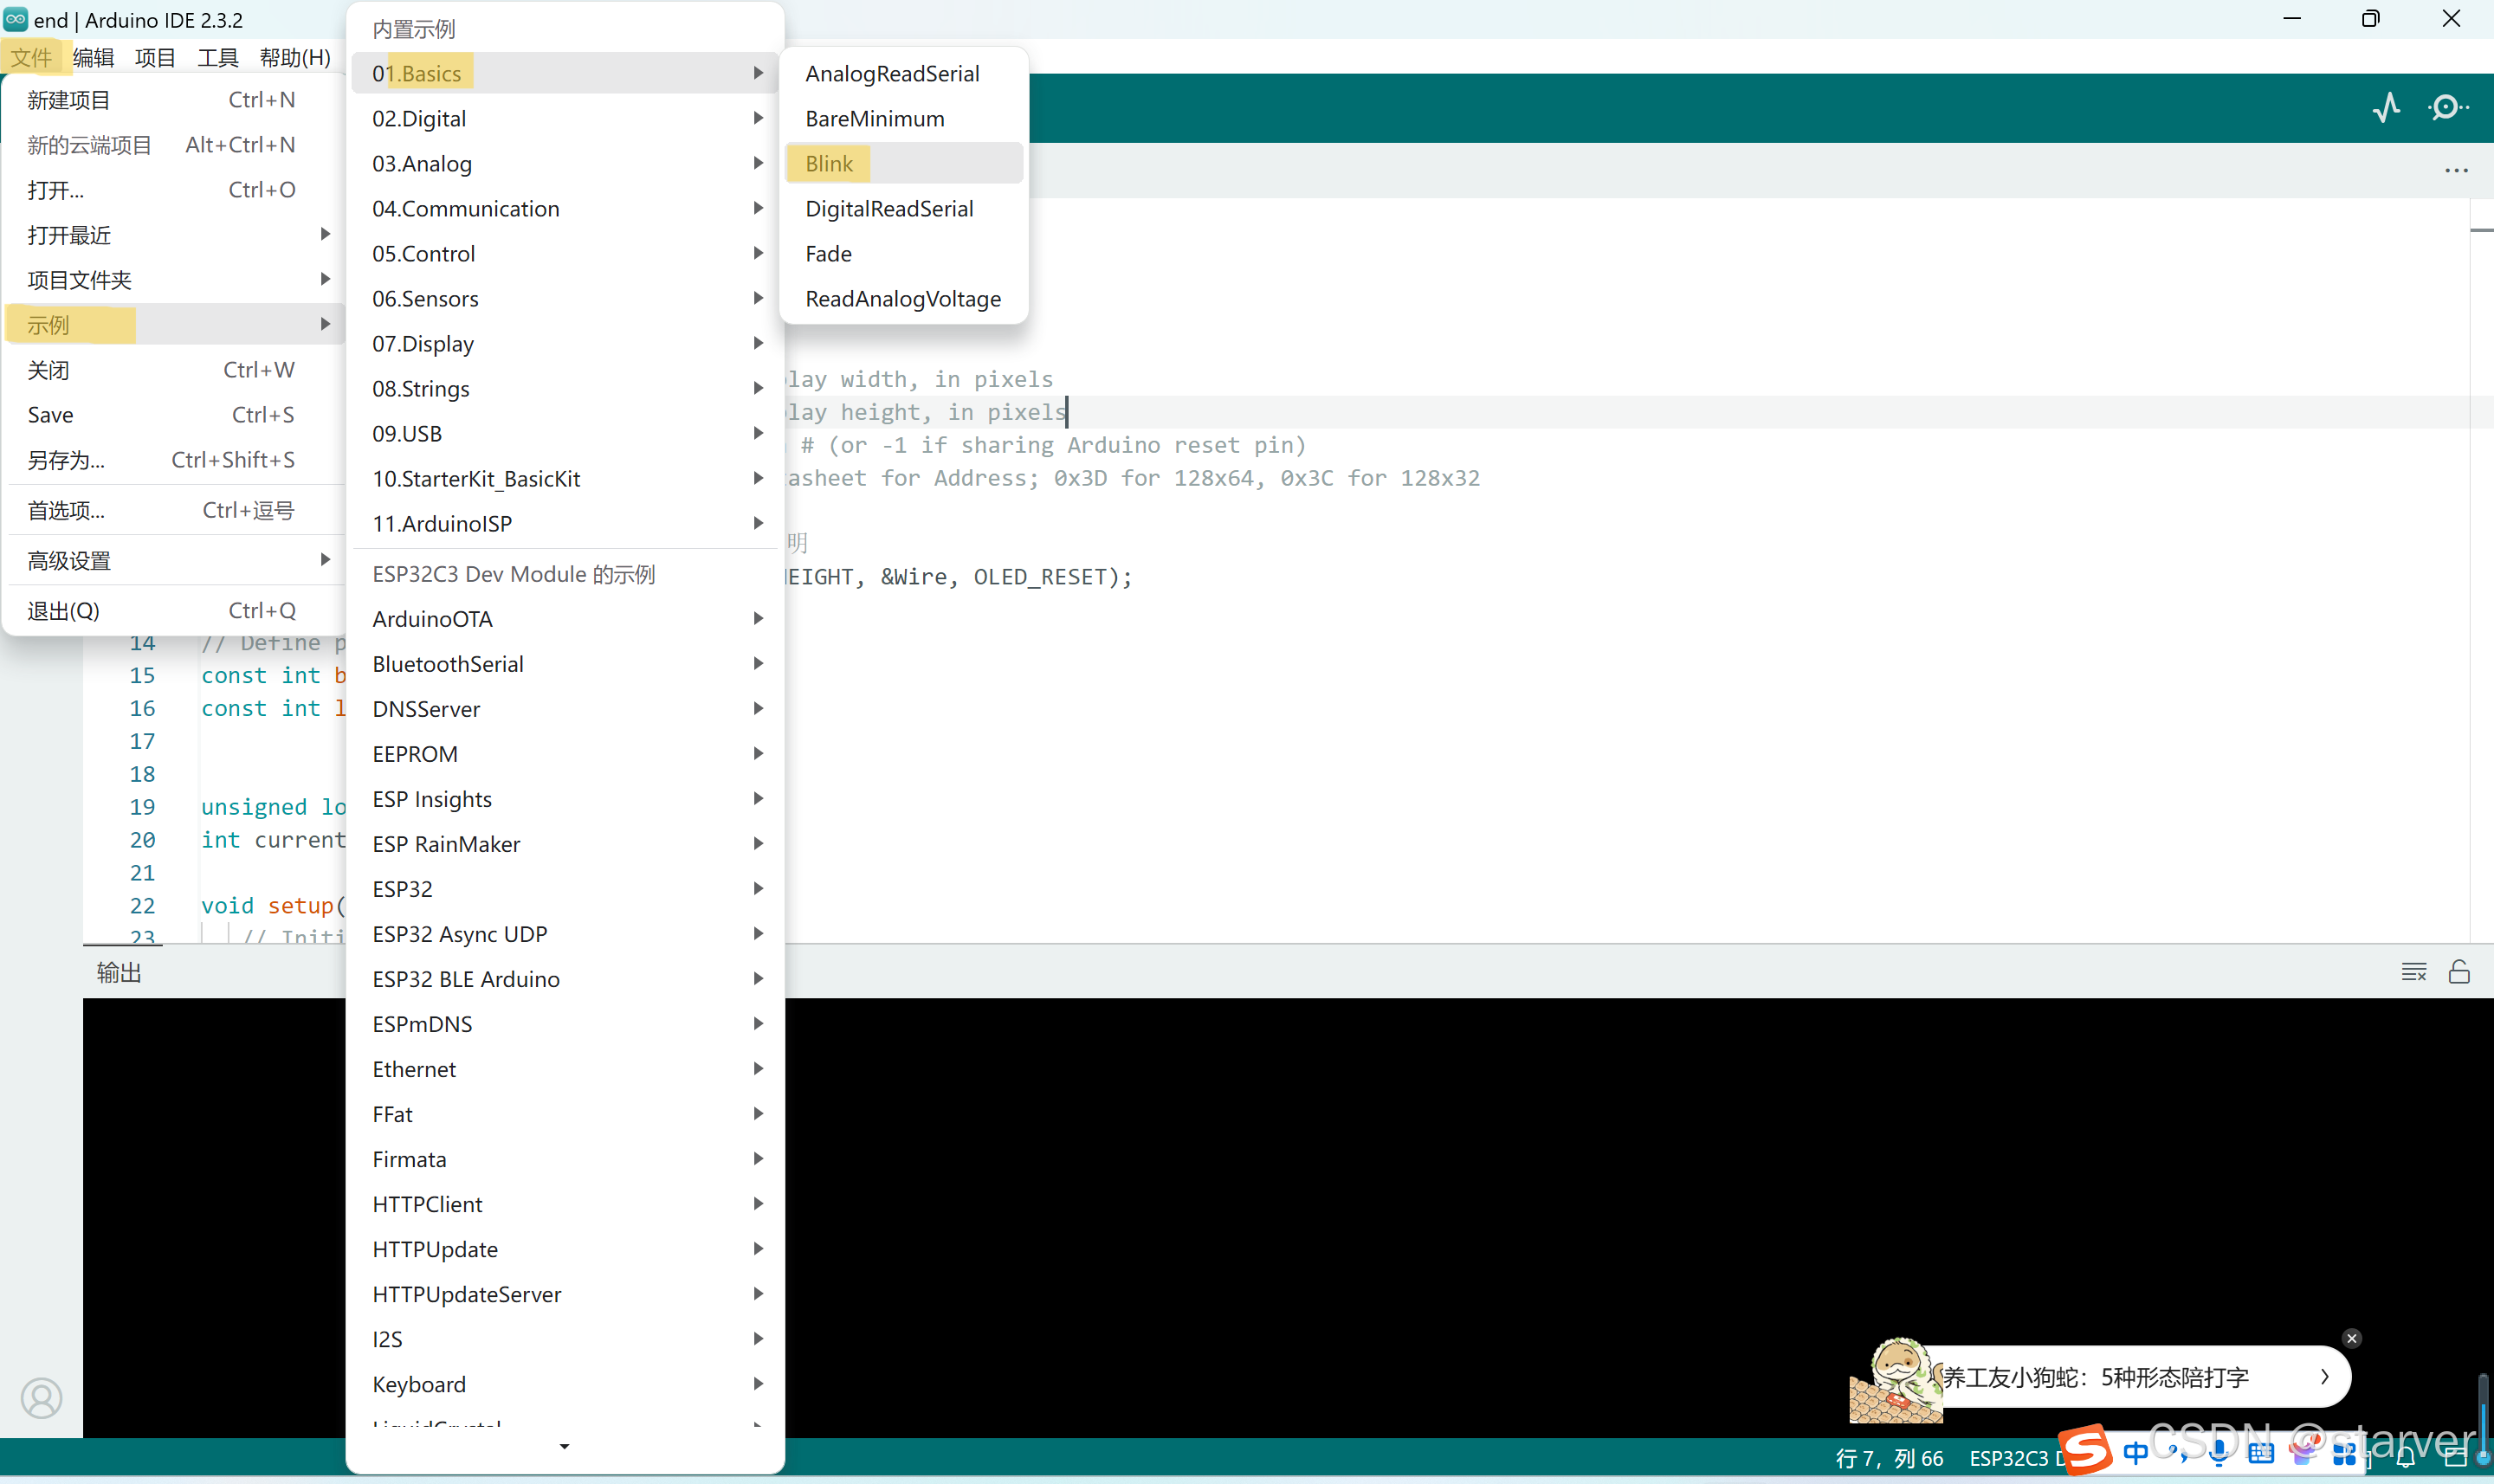
Task: Click the Sogou input method logo
Action: click(2085, 1450)
